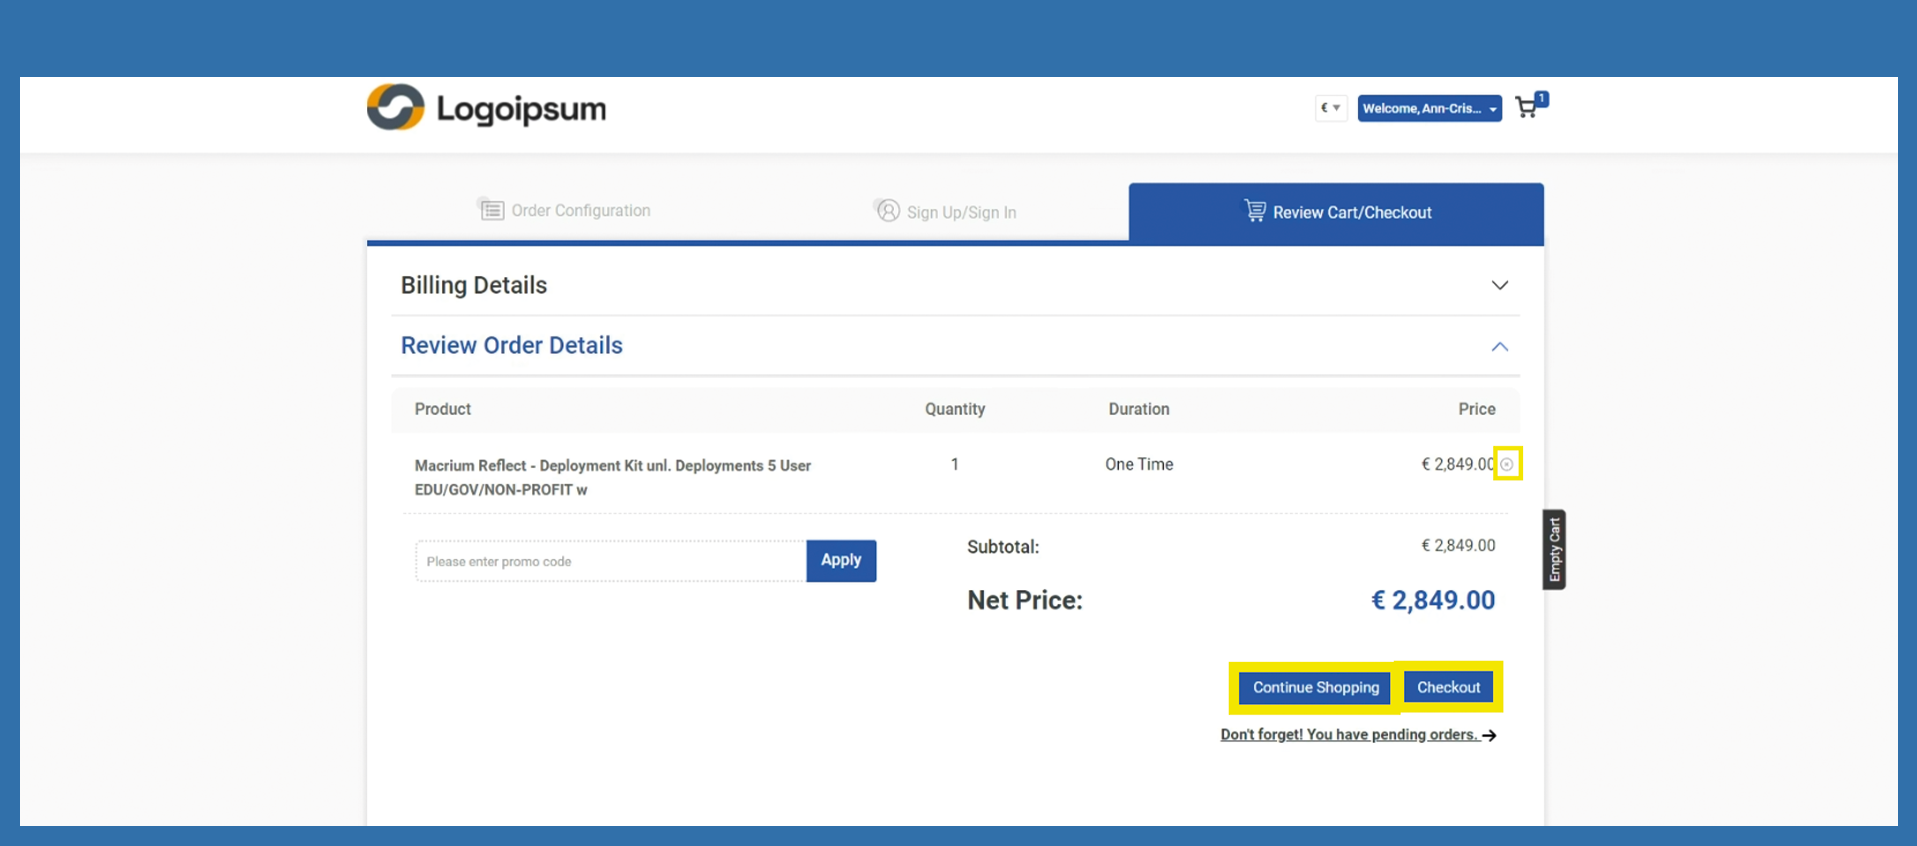
Task: Click the Order Configuration list icon
Action: [x=491, y=210]
